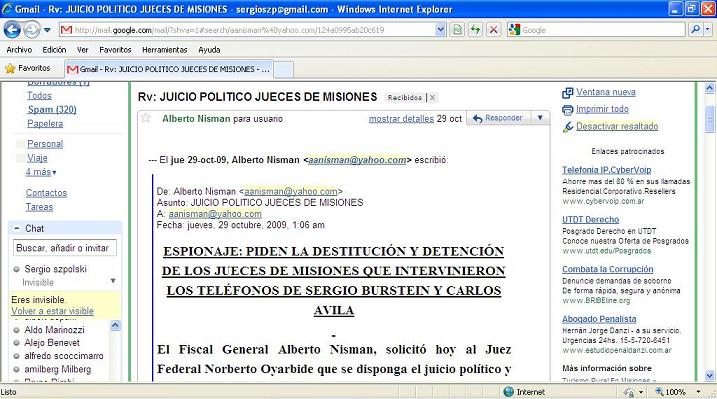Click aanisman@yahoo.com link in De: line
This screenshot has height=399, width=717.
tap(291, 192)
